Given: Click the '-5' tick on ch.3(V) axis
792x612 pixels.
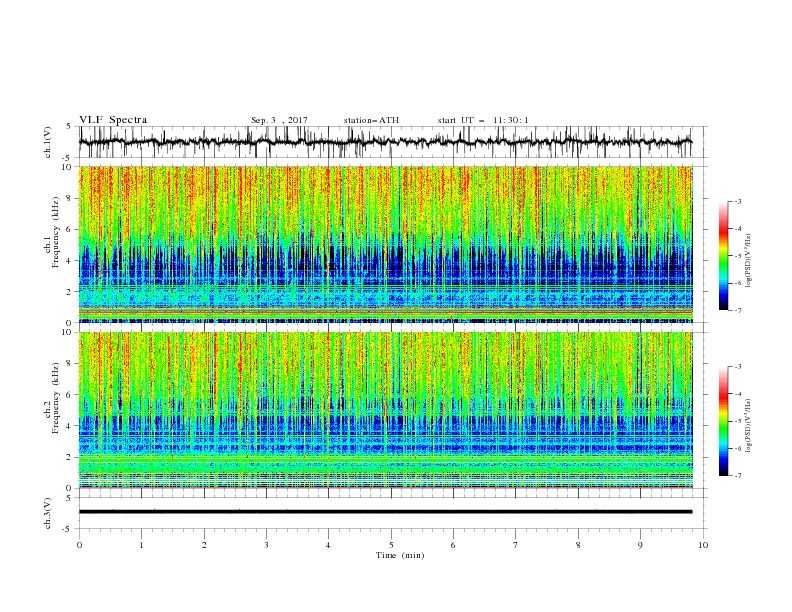Looking at the screenshot, I should pyautogui.click(x=68, y=529).
